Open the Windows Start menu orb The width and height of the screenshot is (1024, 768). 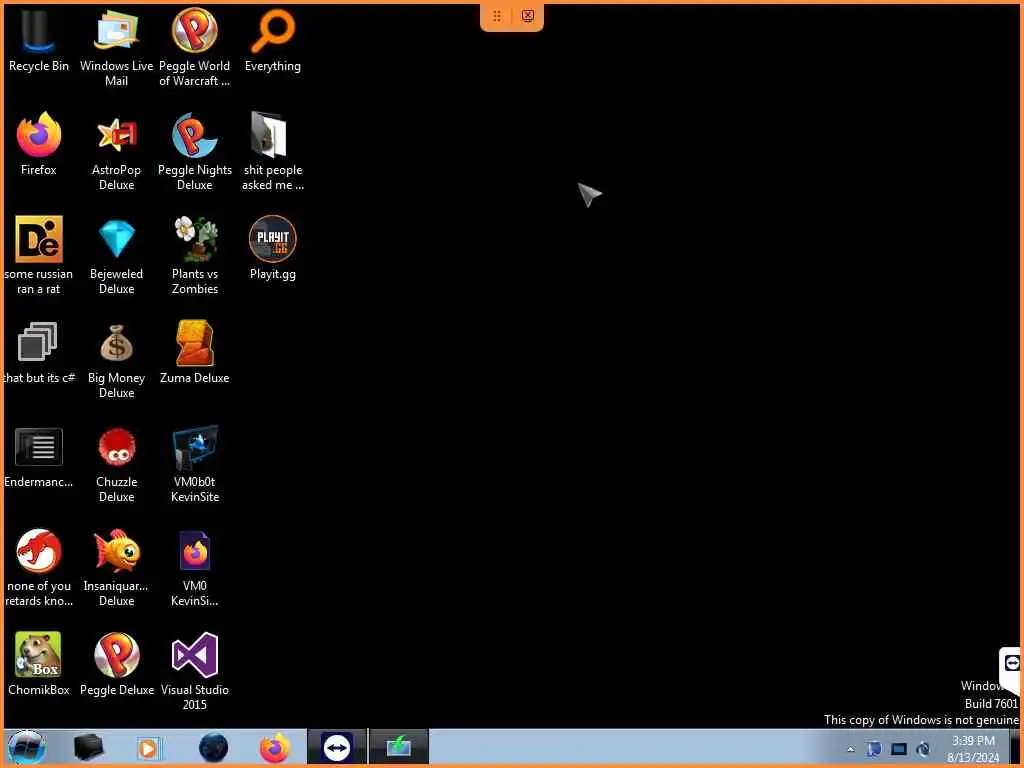pos(26,747)
